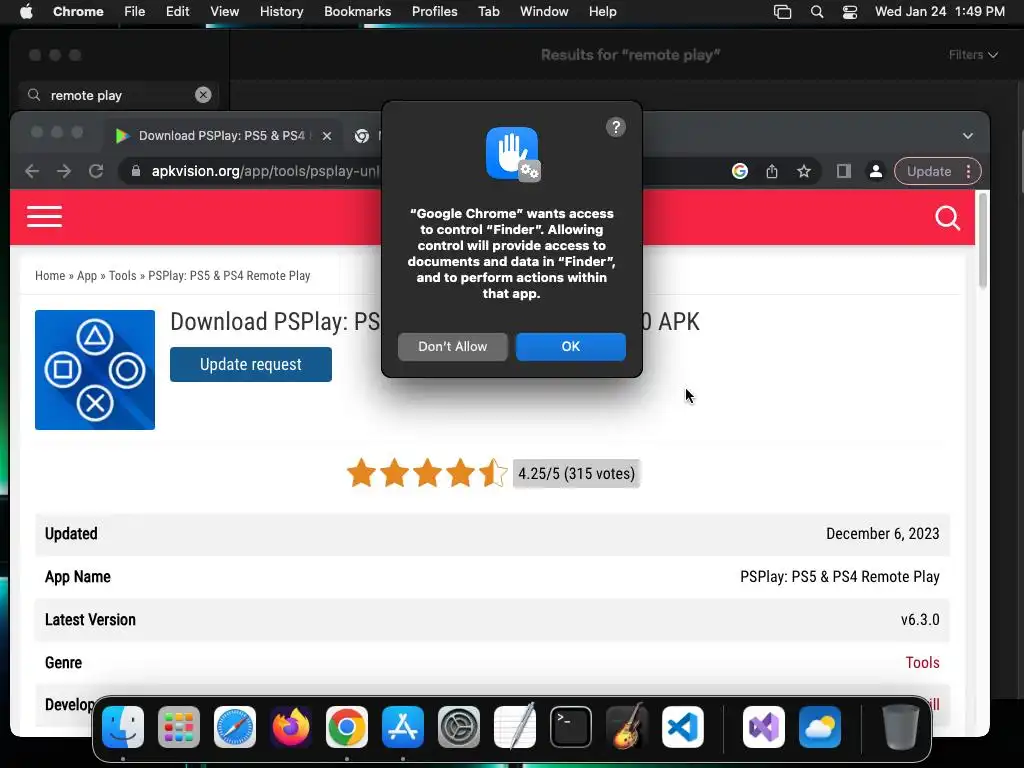Open Visual Studio Code from the Dock
1024x768 pixels.
click(x=682, y=727)
